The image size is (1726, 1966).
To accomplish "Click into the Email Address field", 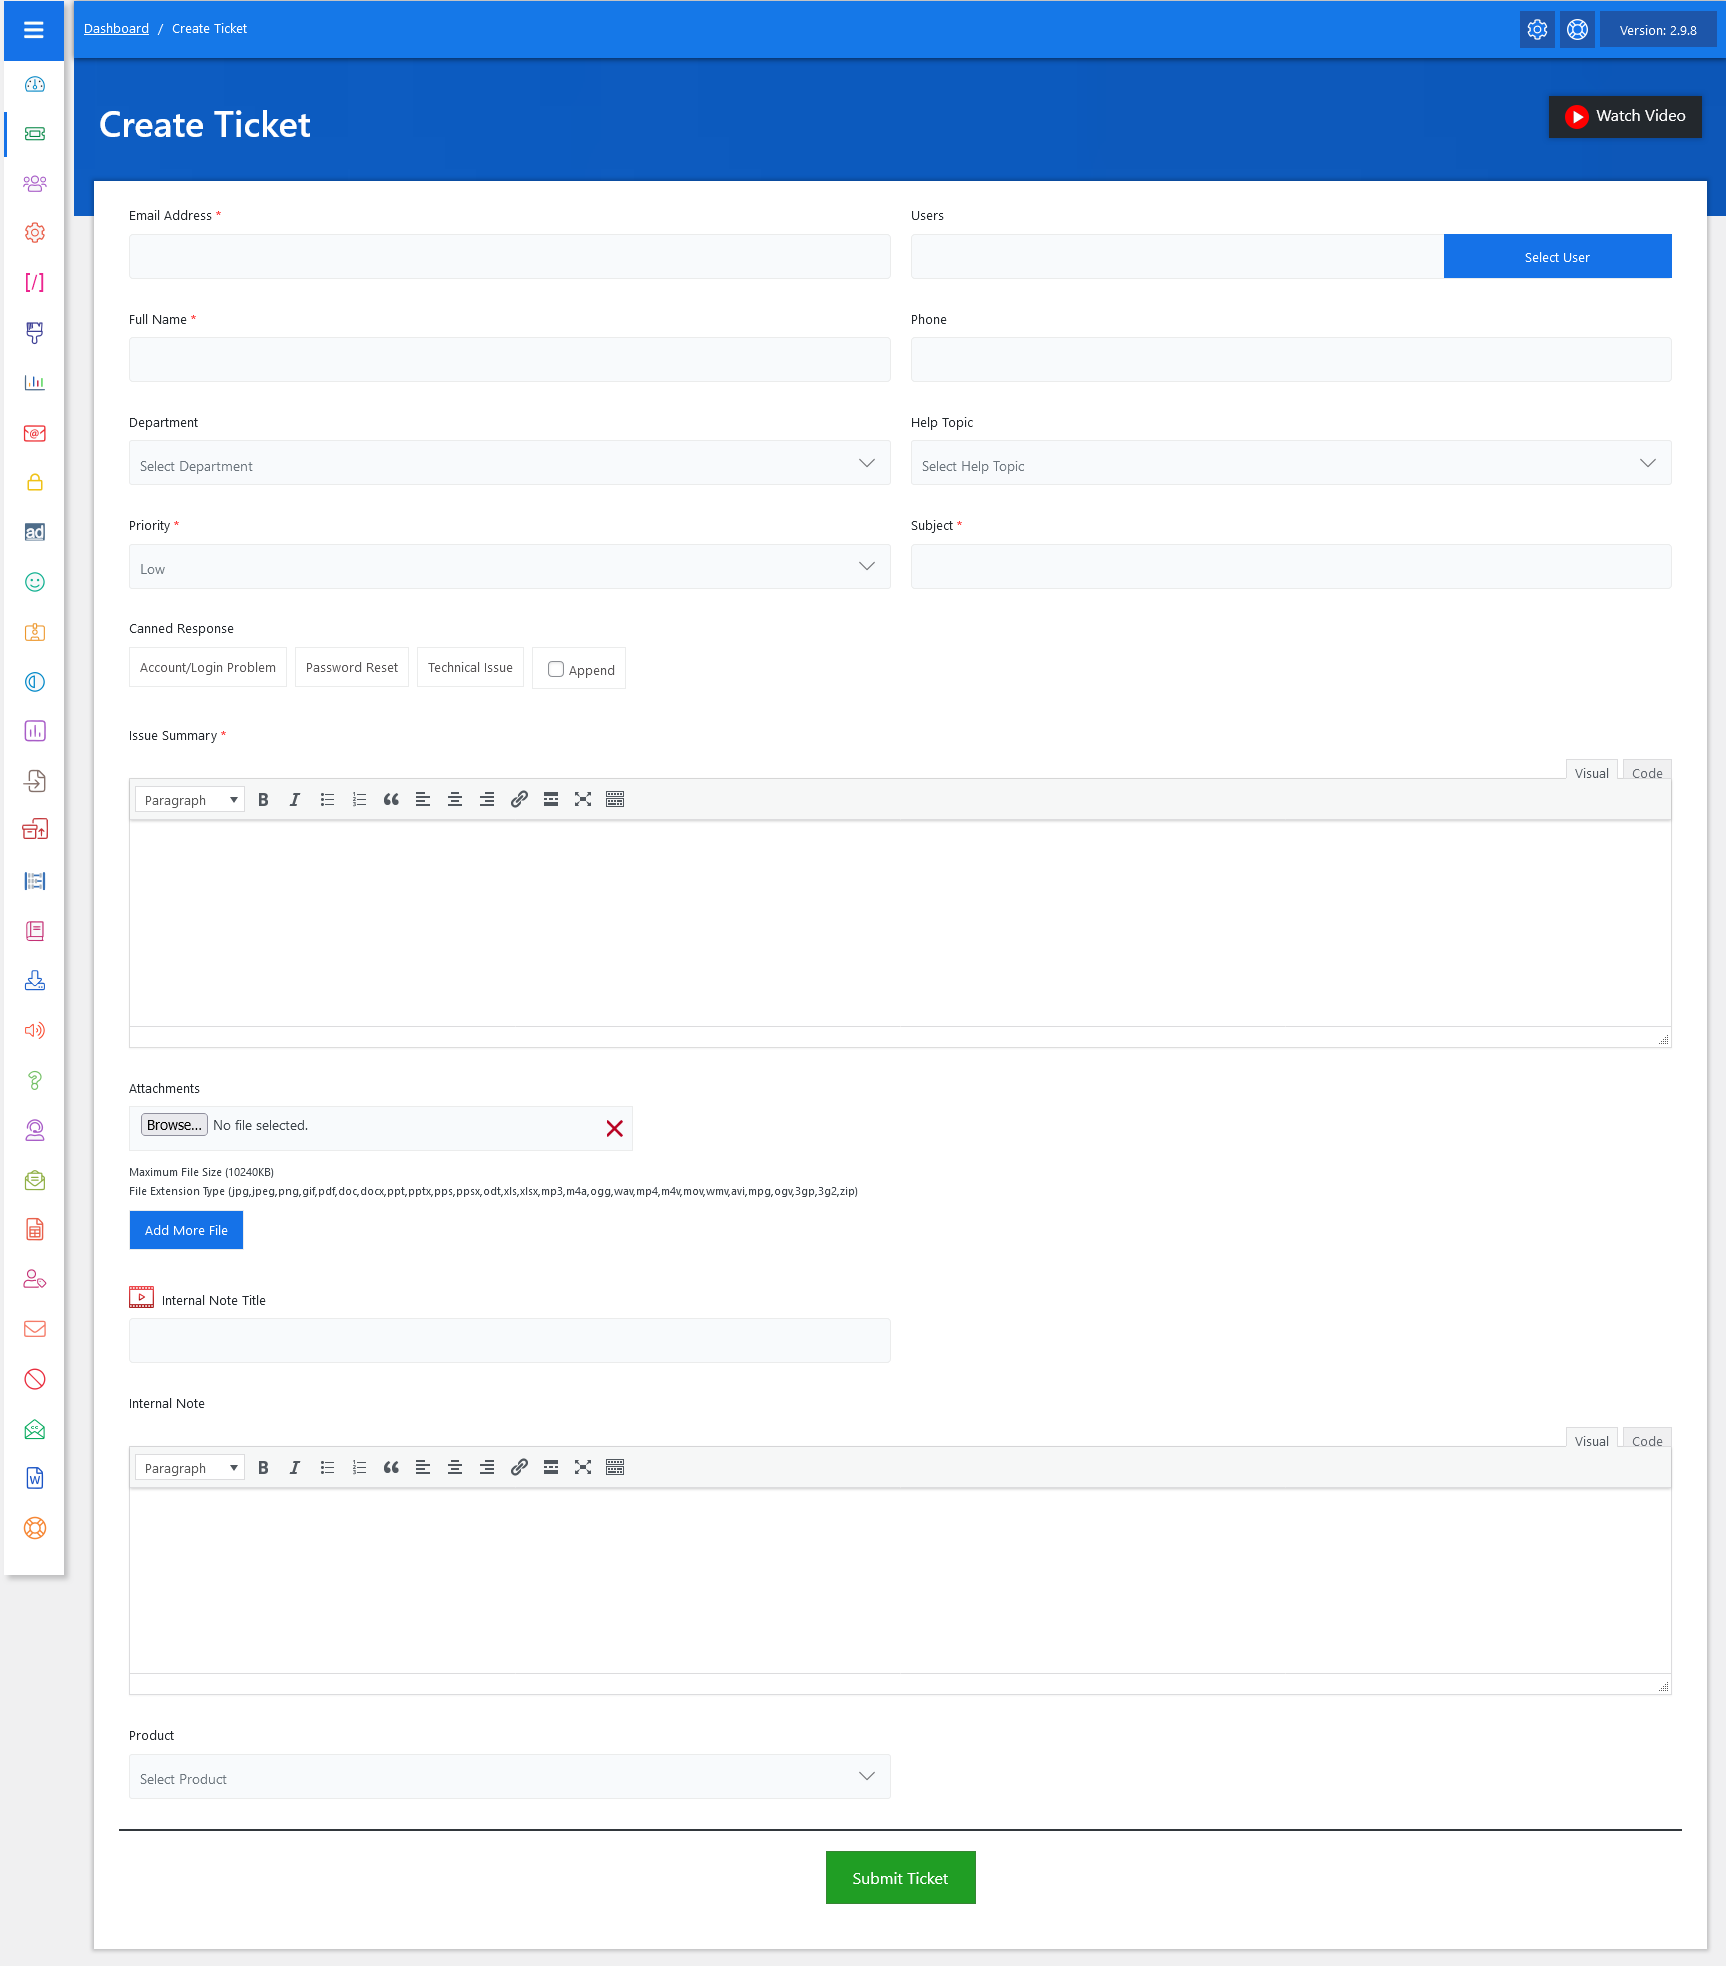I will (509, 257).
